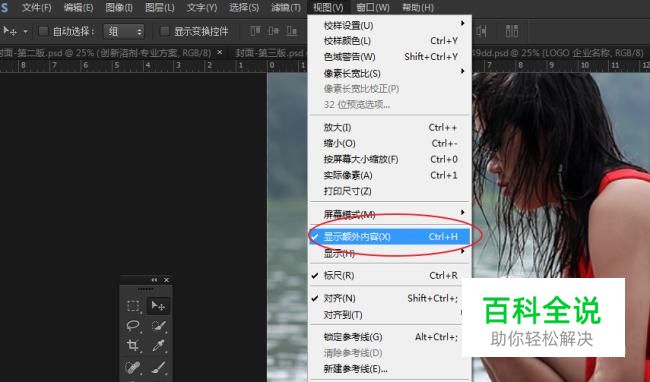
Task: Expand the 屏幕模式(M) submenu
Action: pyautogui.click(x=390, y=214)
